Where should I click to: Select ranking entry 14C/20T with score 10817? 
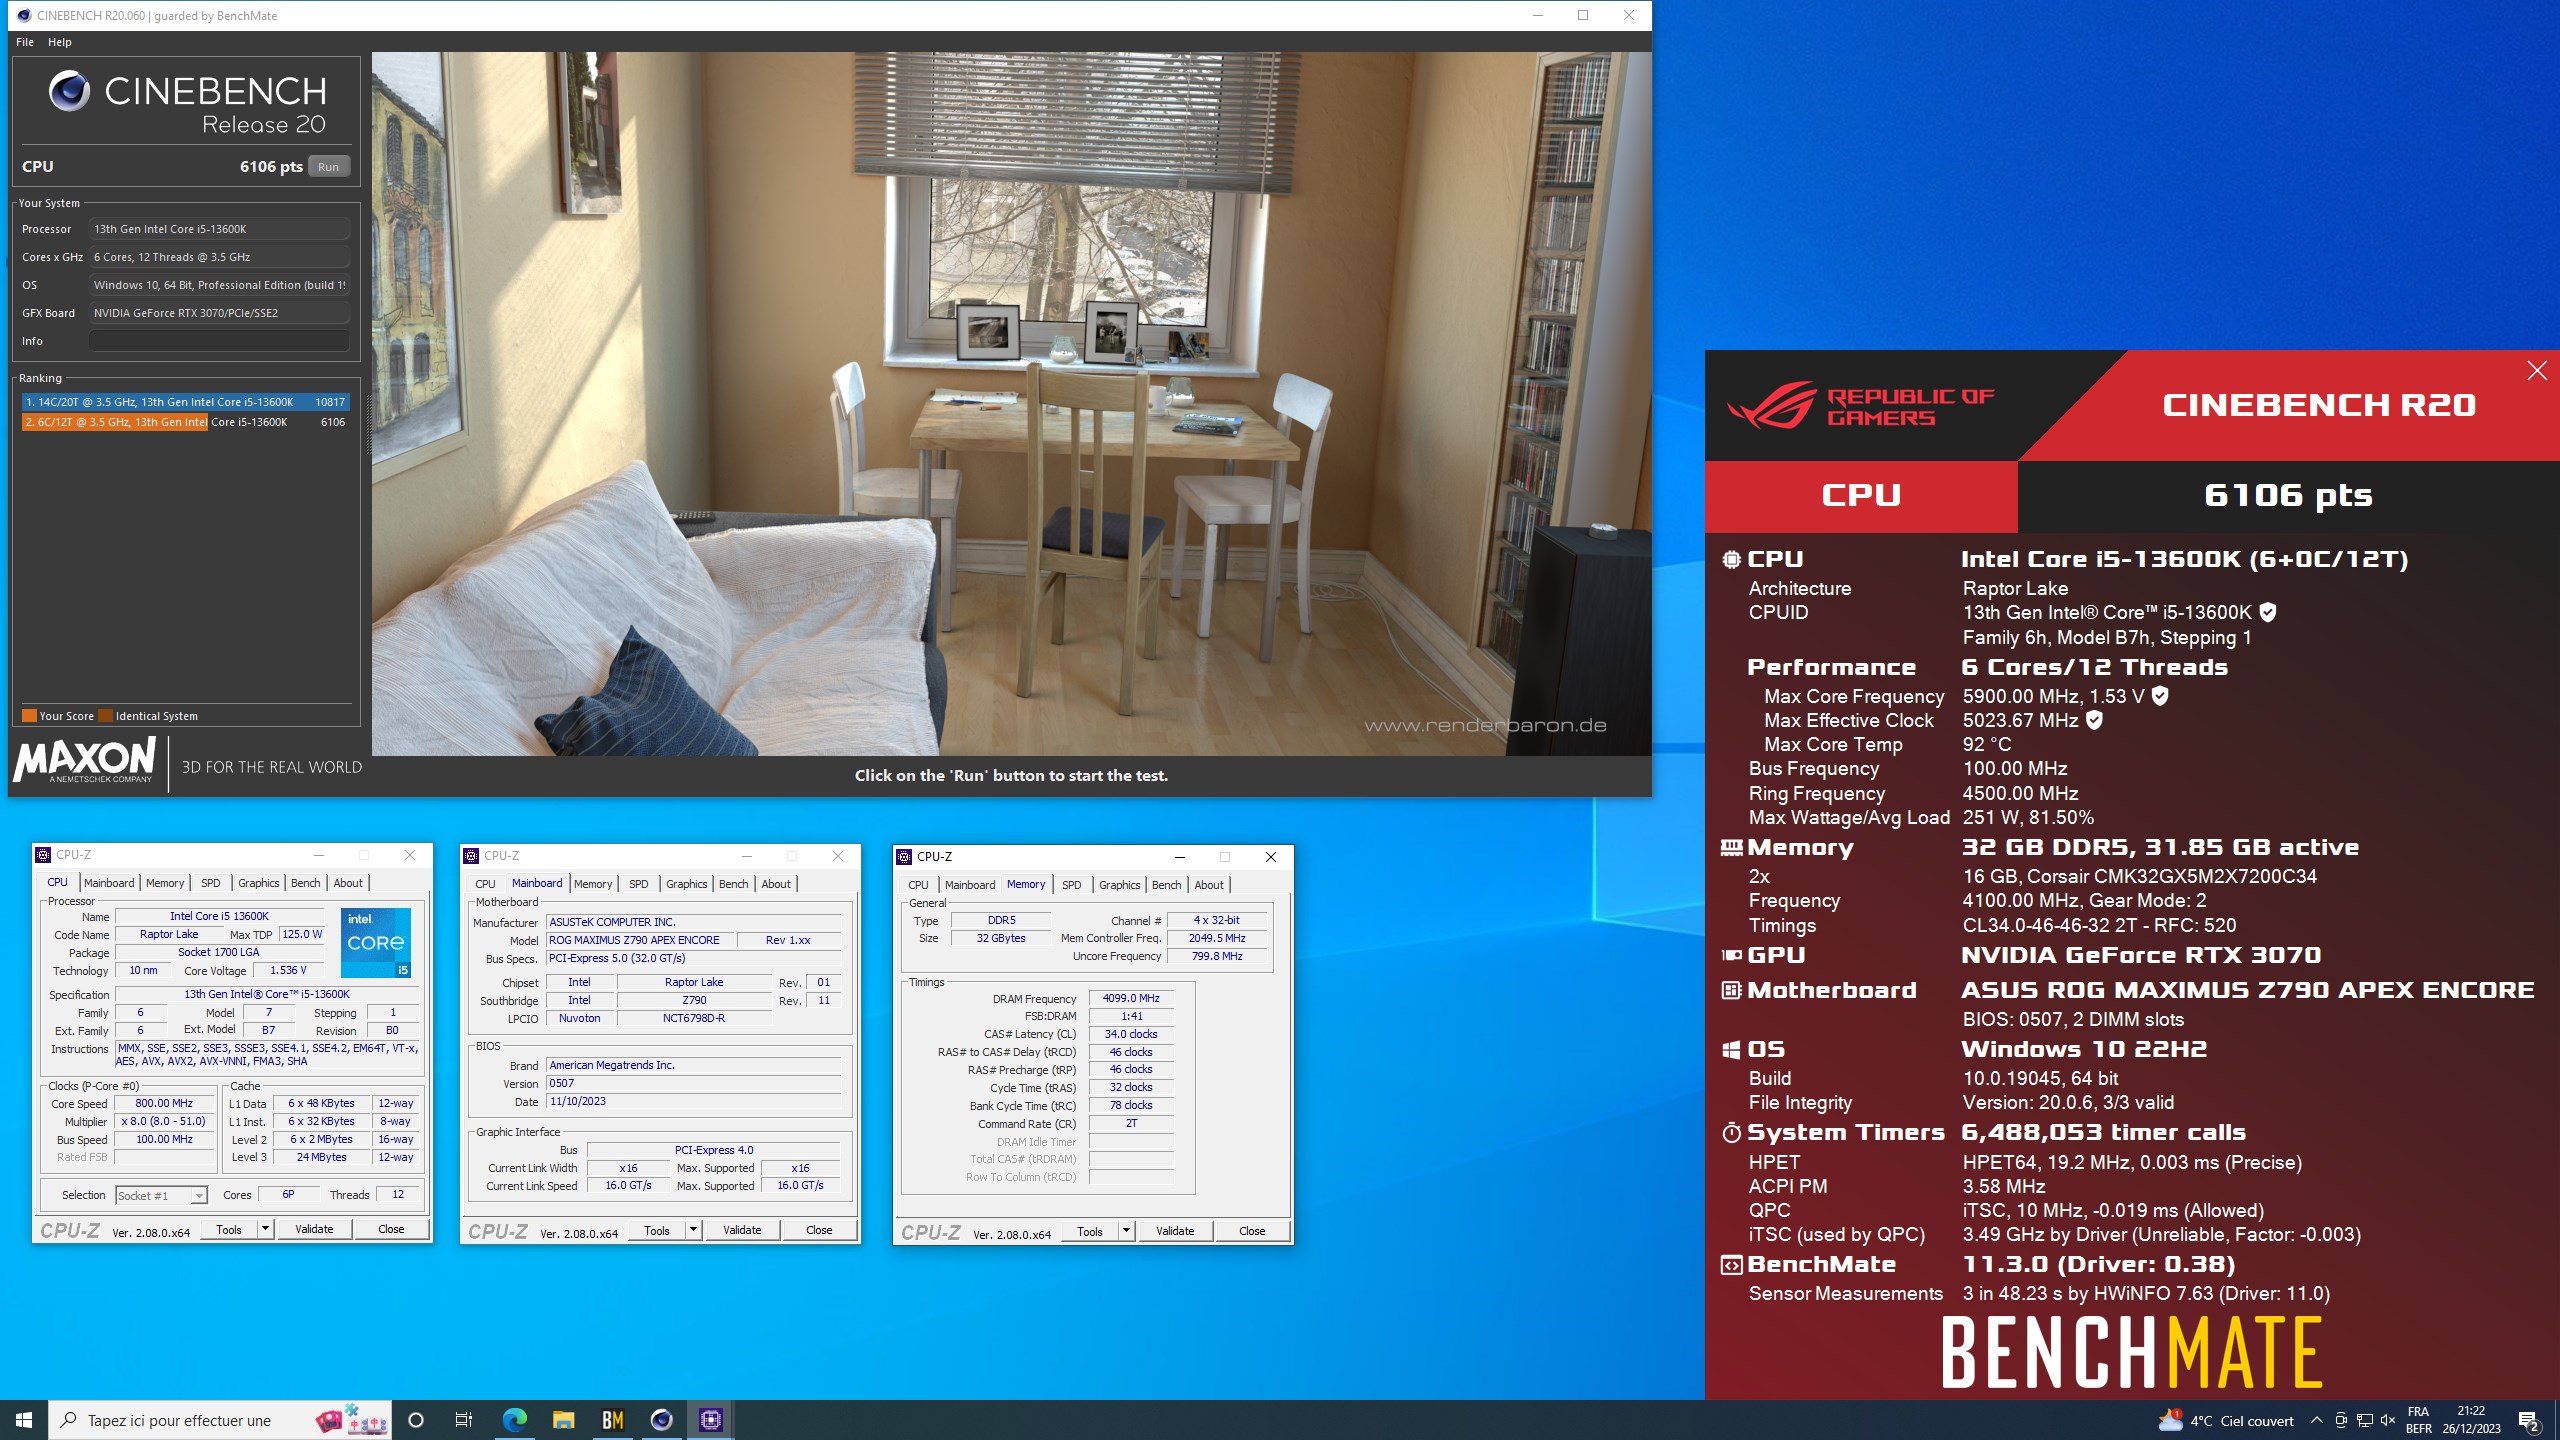[x=185, y=402]
